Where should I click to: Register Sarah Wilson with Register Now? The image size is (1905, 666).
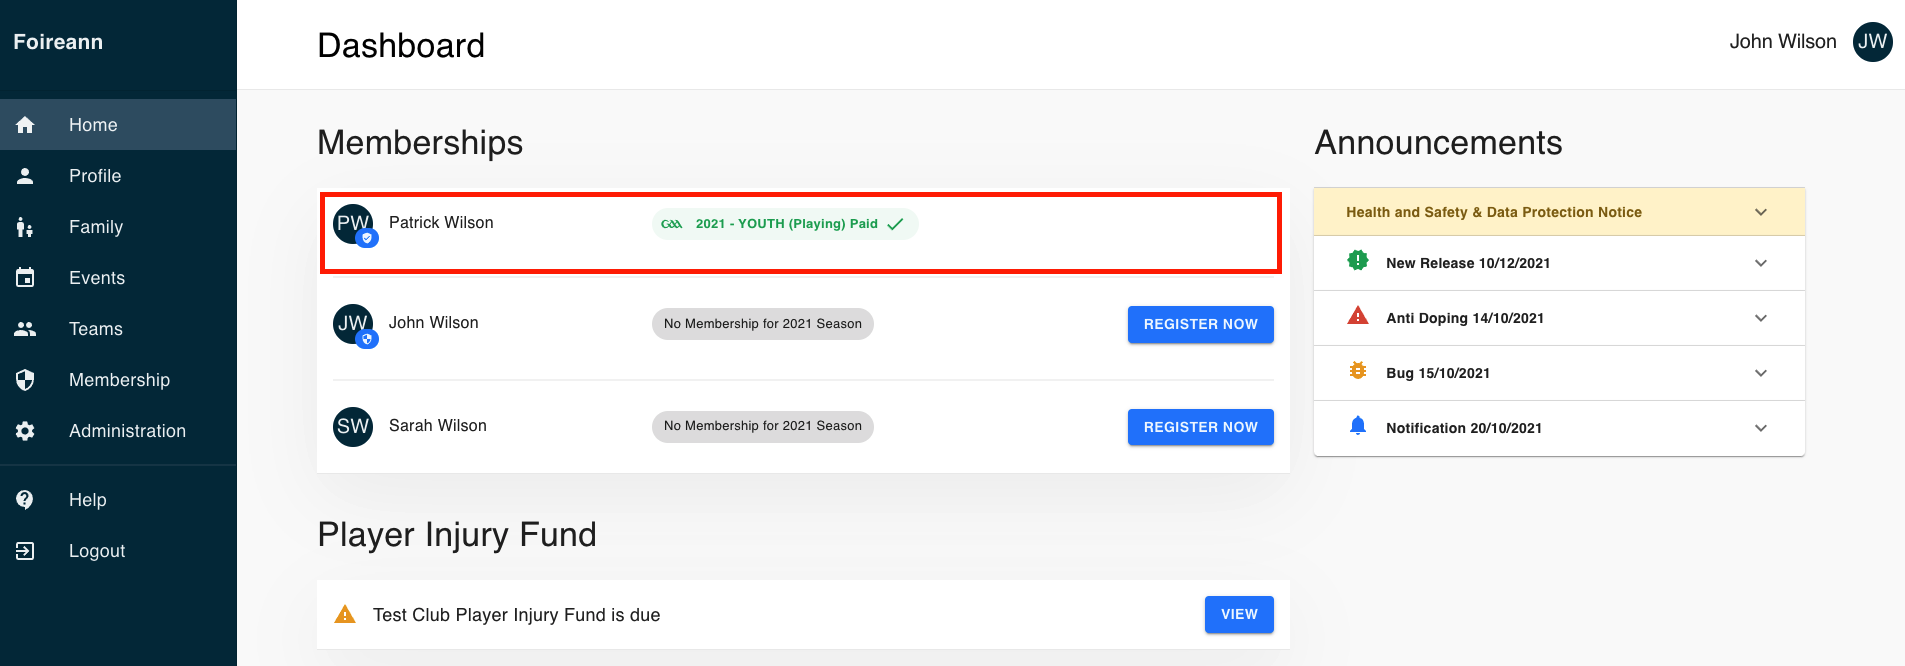[1200, 427]
